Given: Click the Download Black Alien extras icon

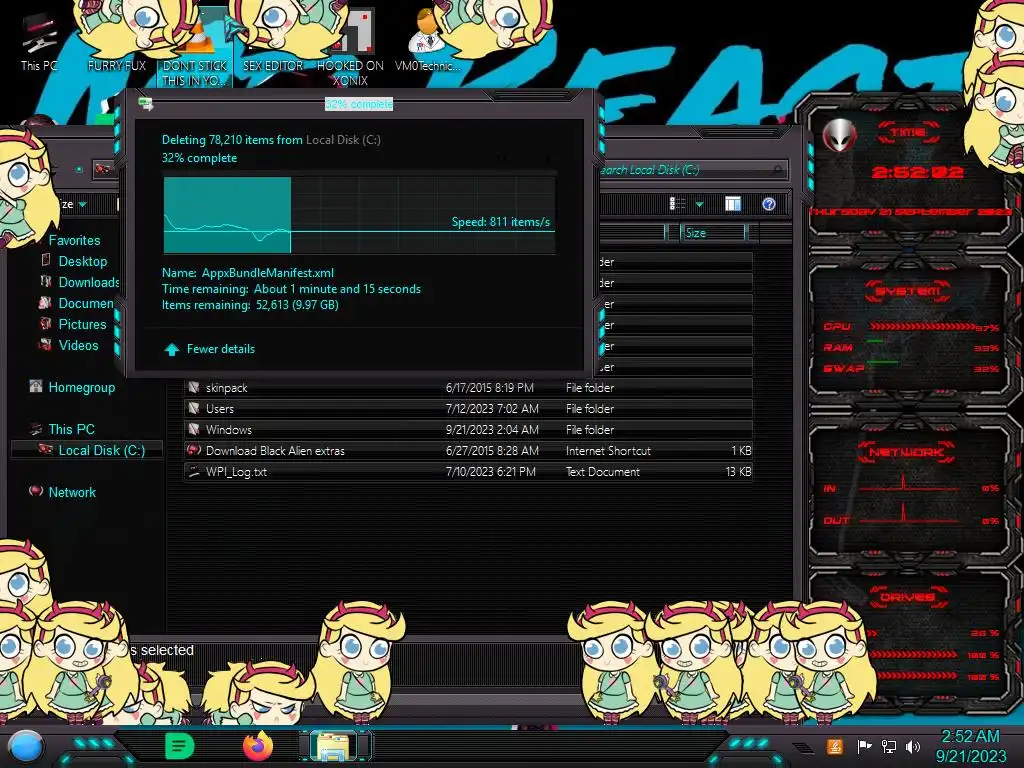Looking at the screenshot, I should (x=194, y=450).
